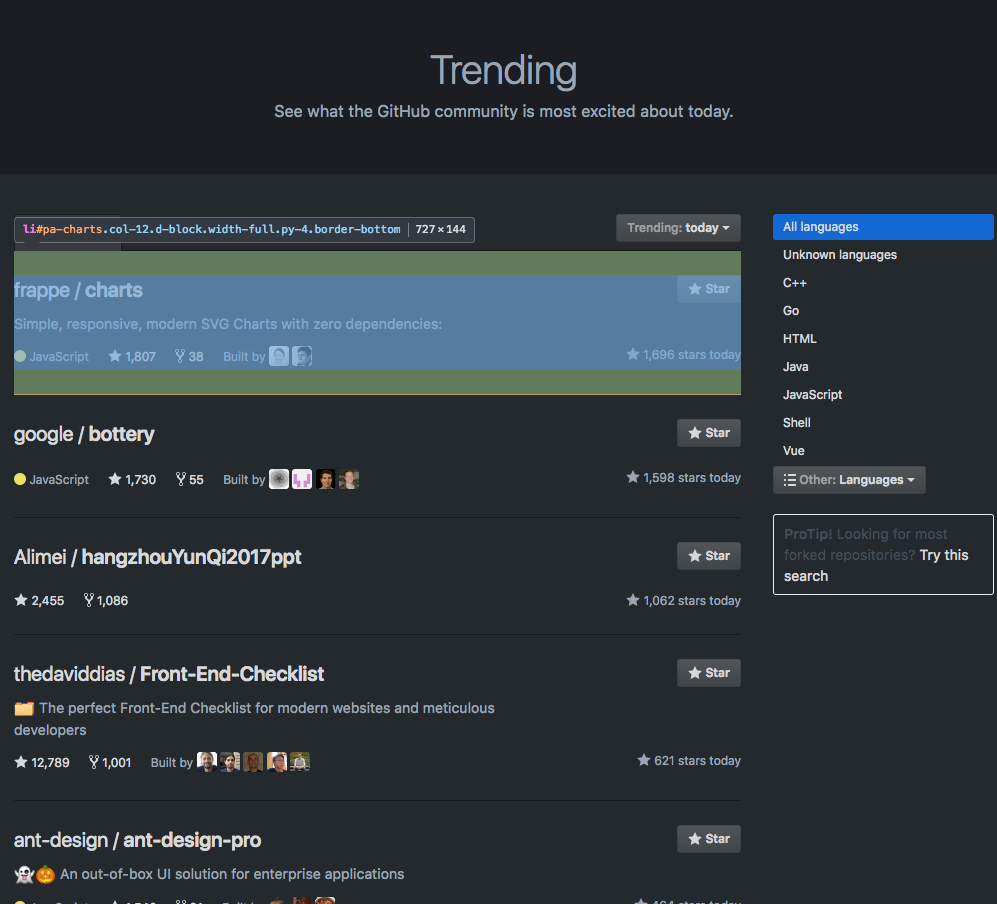997x904 pixels.
Task: Star the ant-design/ant-design-pro repository
Action: point(708,838)
